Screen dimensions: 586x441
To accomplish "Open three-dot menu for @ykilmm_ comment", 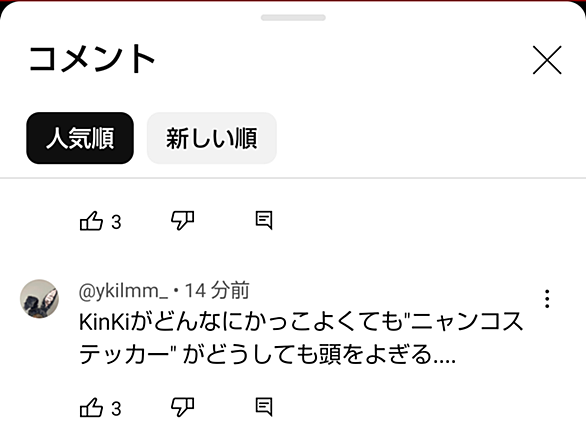I will click(547, 299).
